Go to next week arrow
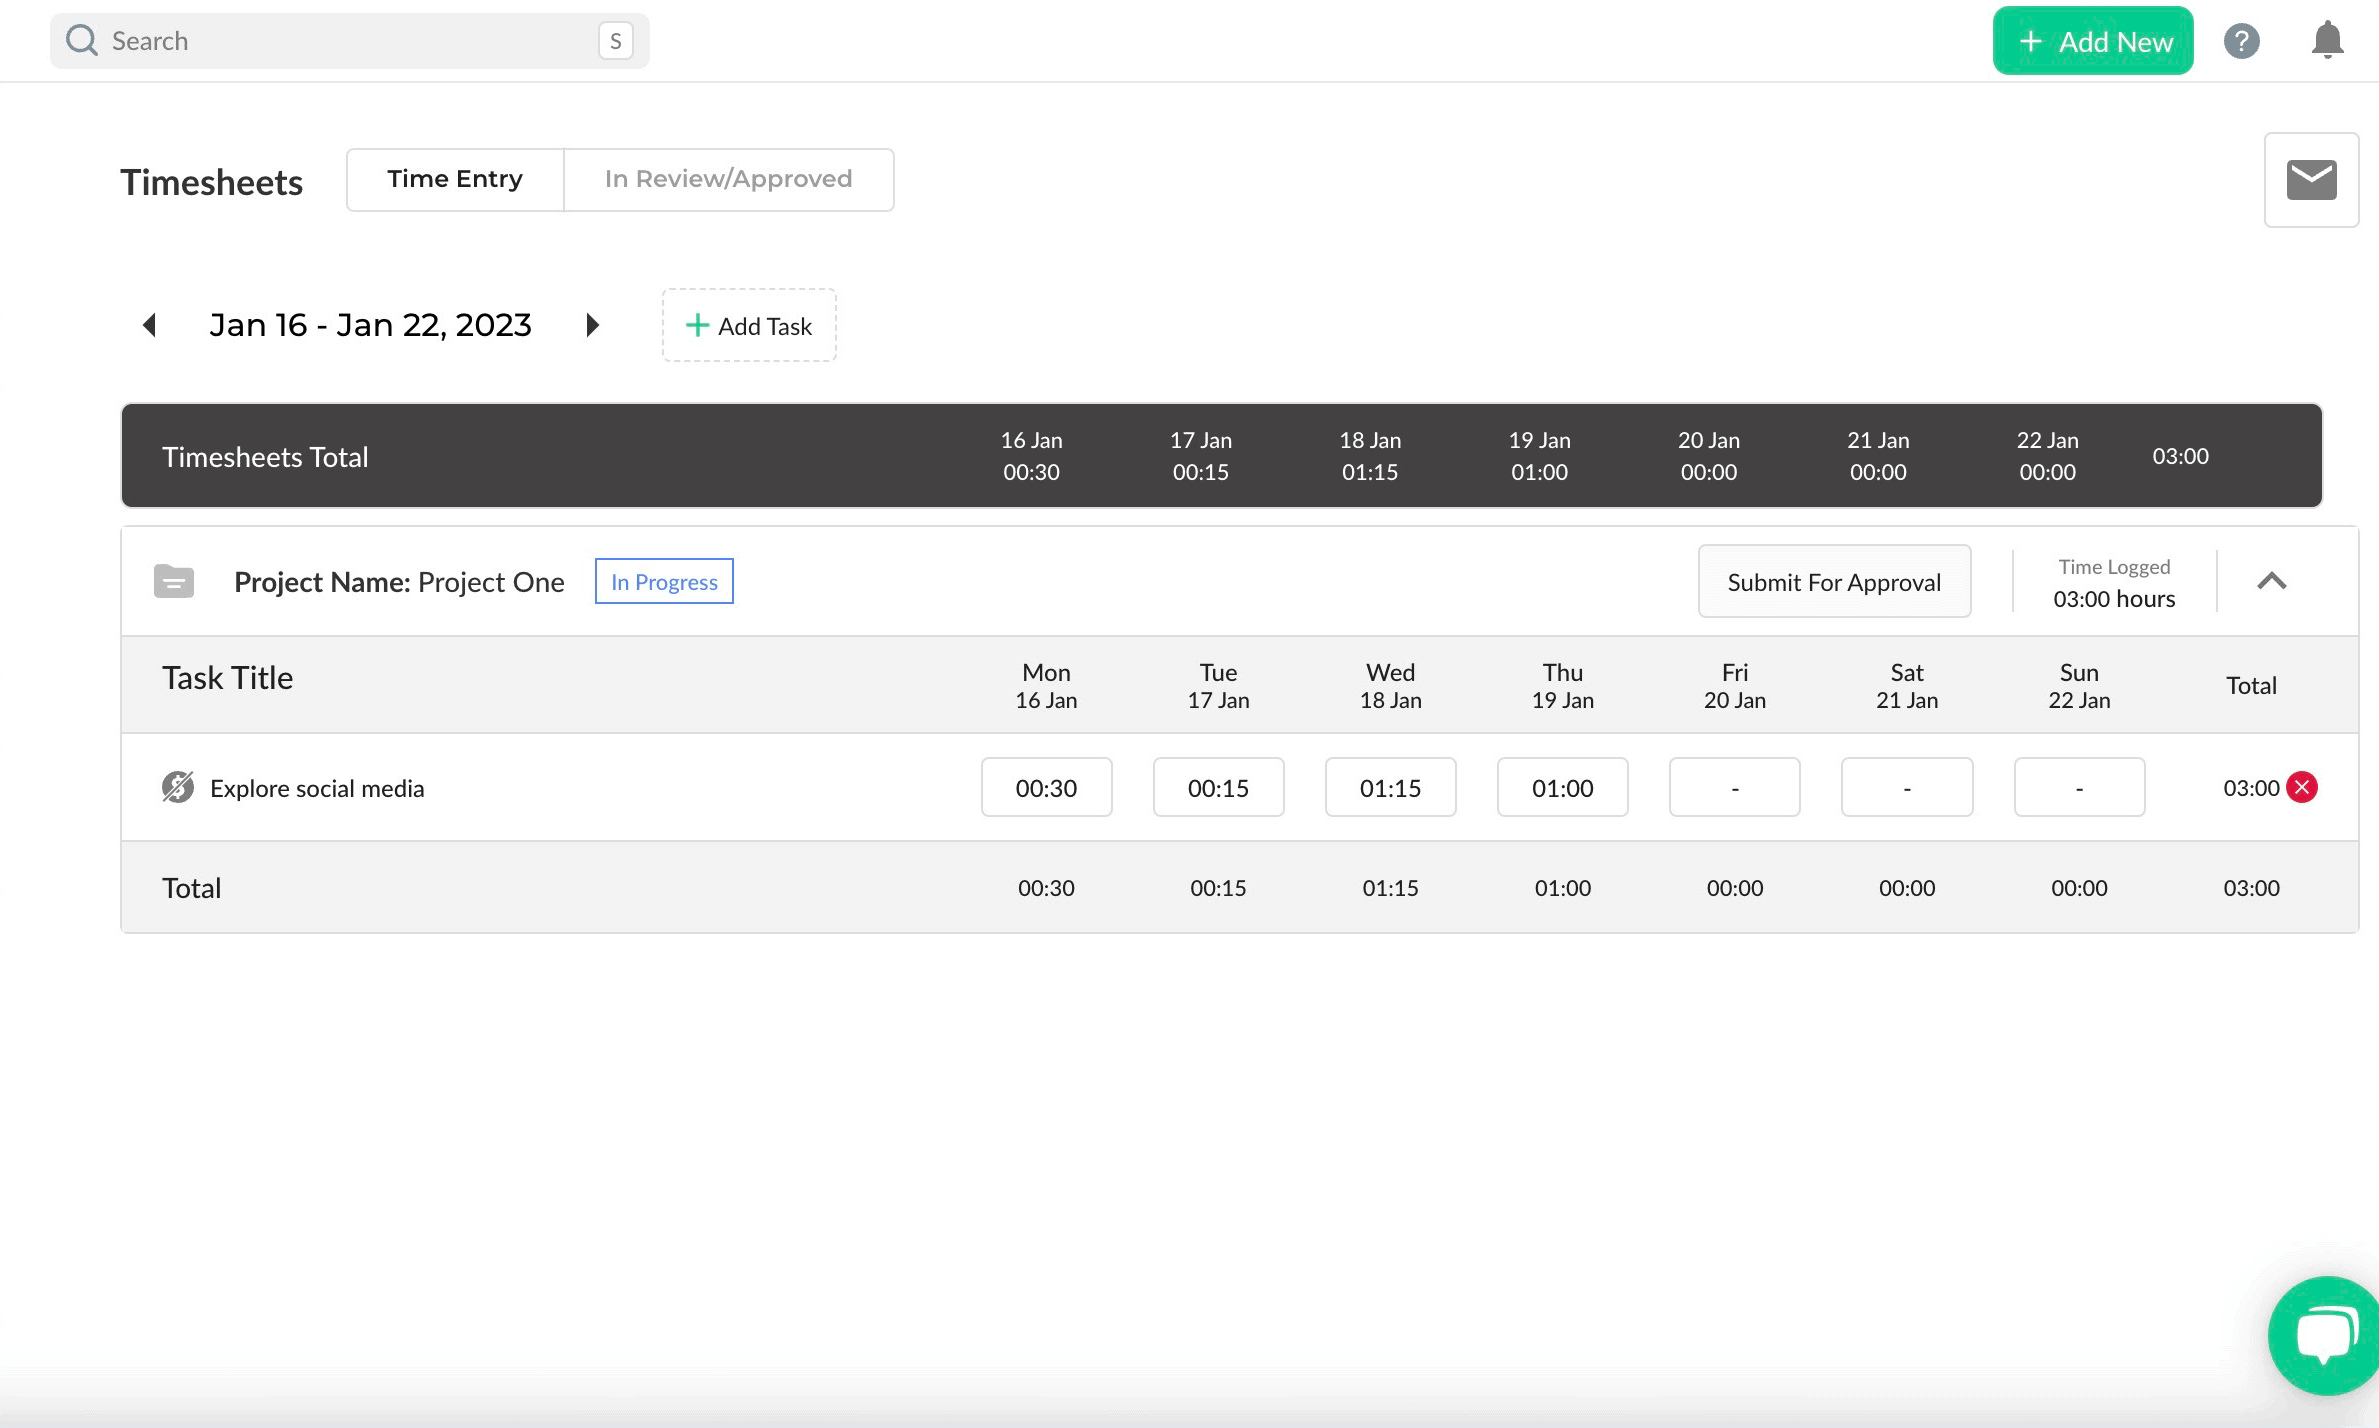 click(x=592, y=325)
